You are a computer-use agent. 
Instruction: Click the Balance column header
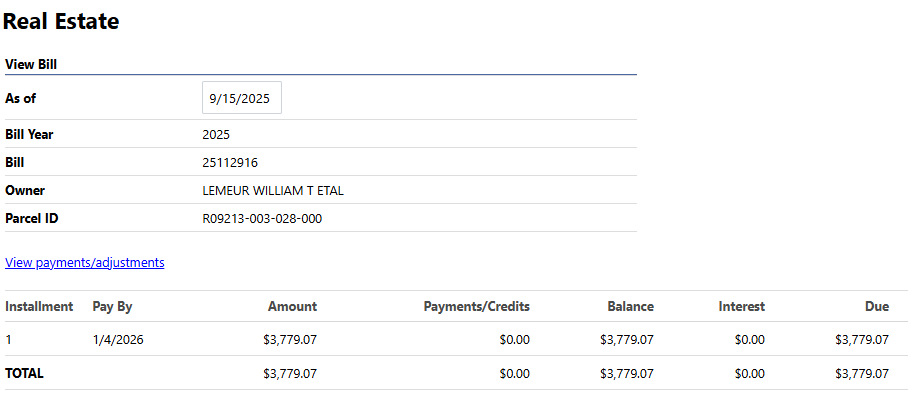630,307
